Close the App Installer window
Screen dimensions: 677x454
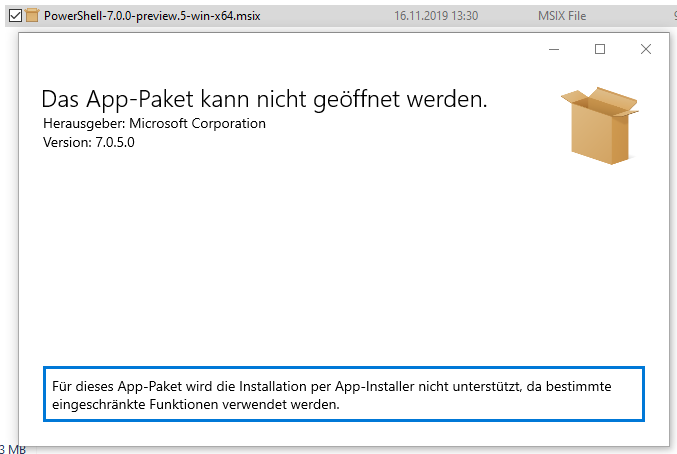pos(646,49)
